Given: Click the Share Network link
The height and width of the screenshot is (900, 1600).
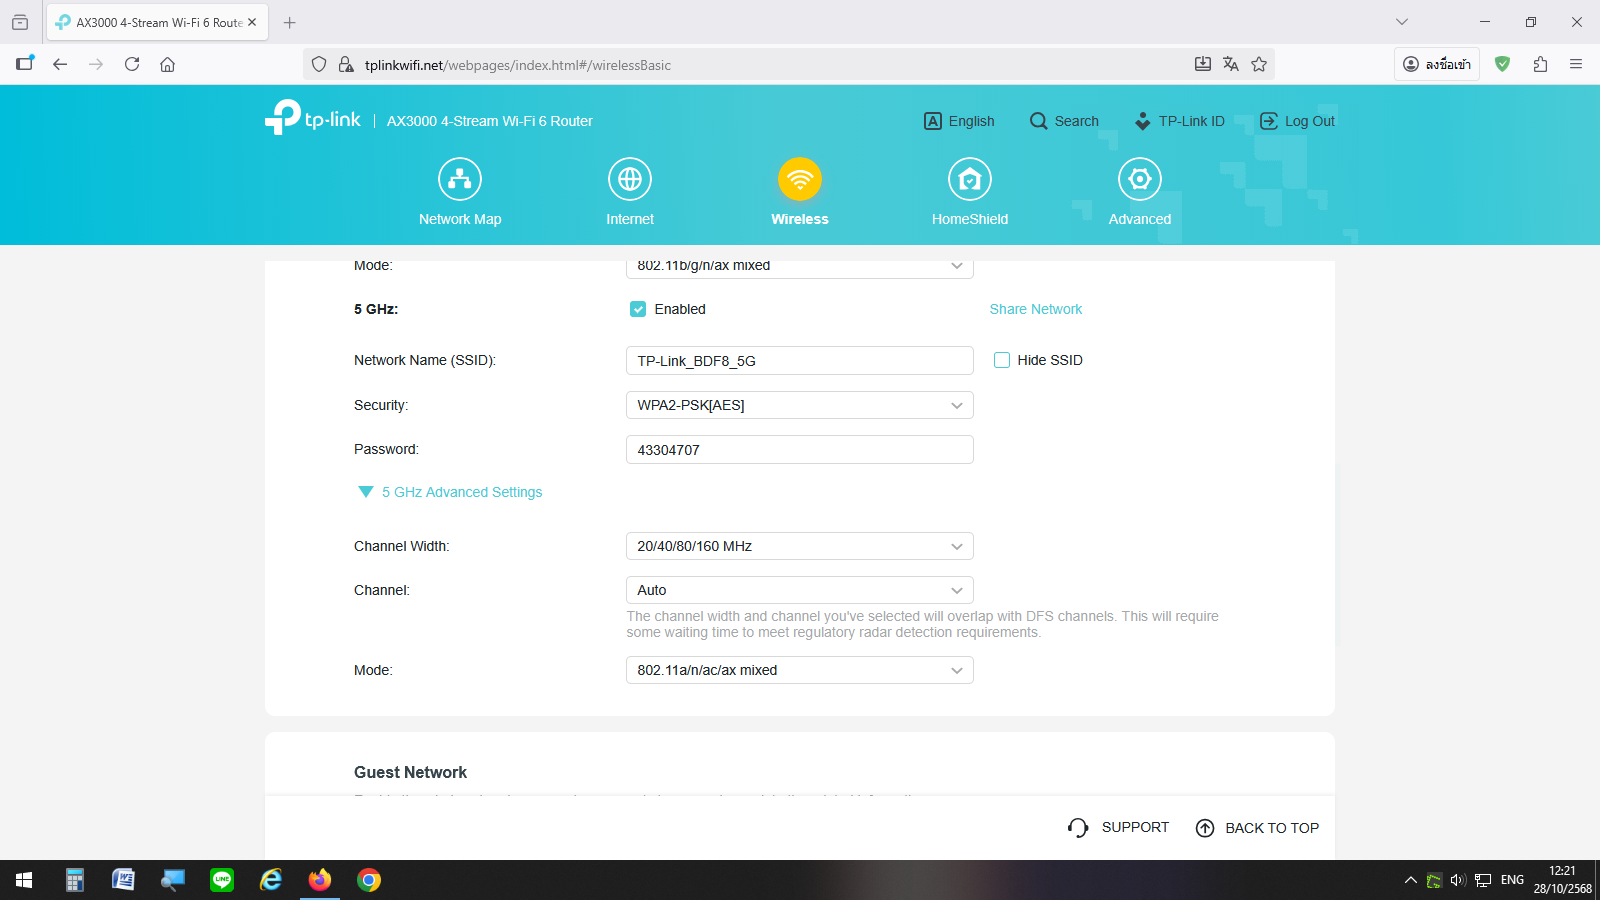Looking at the screenshot, I should coord(1035,309).
